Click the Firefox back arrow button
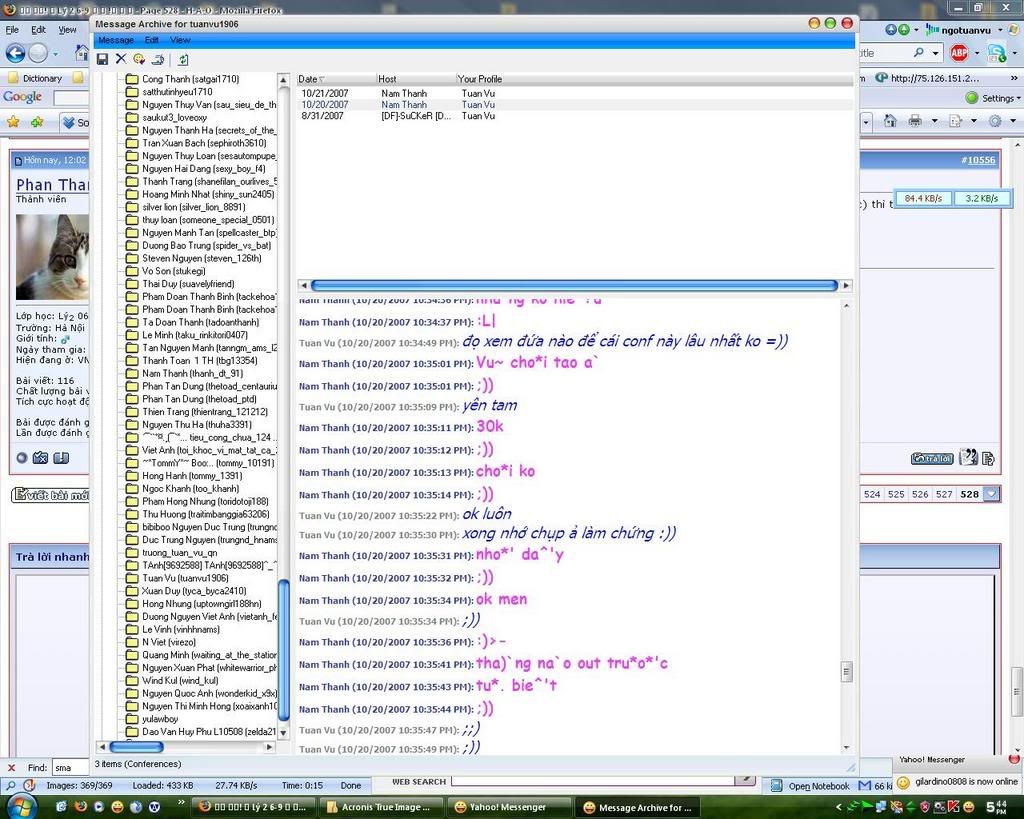This screenshot has width=1024, height=819. coord(15,53)
